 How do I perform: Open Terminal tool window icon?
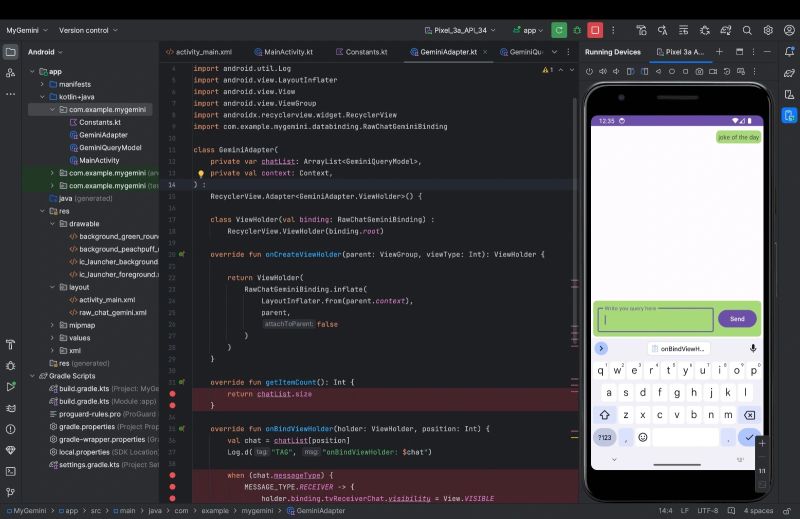[x=10, y=472]
